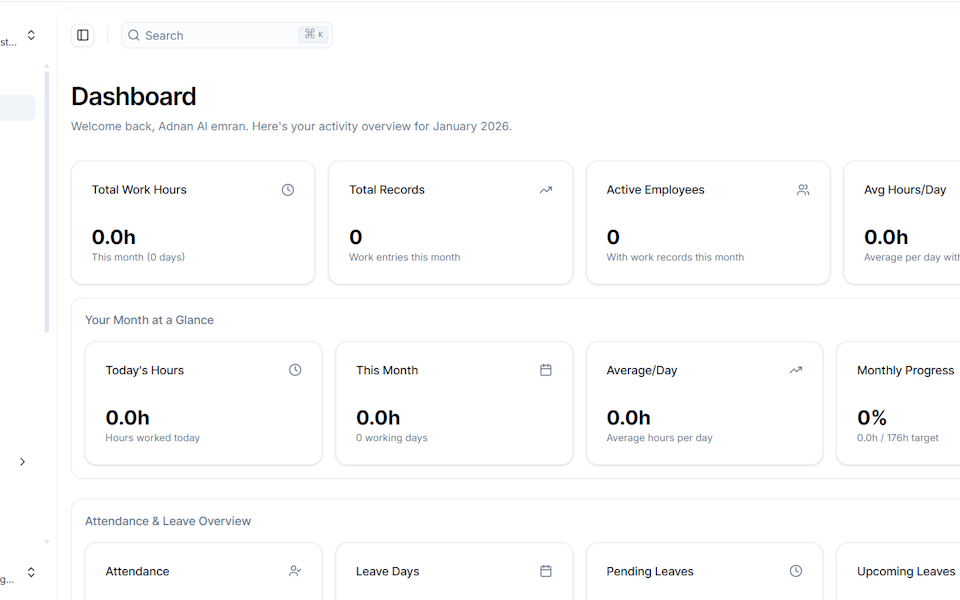Click the Today's Hours label

click(x=144, y=370)
